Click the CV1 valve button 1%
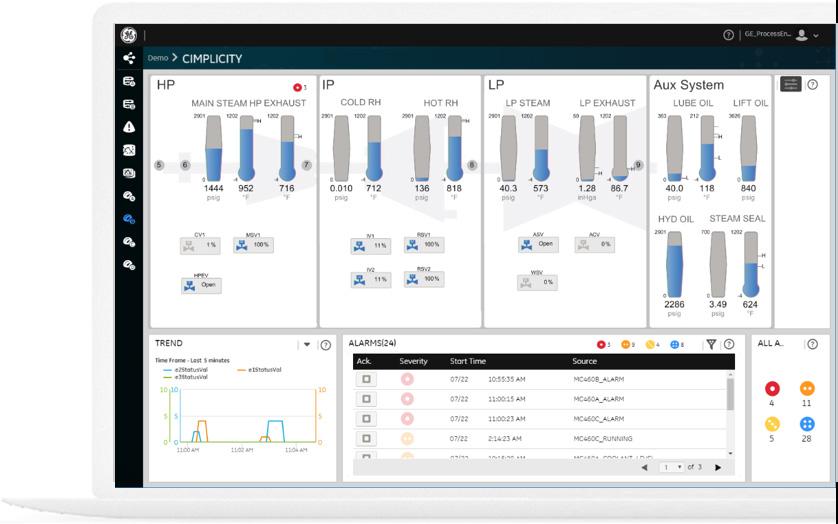Screen dimensions: 838x524 (x=200, y=245)
